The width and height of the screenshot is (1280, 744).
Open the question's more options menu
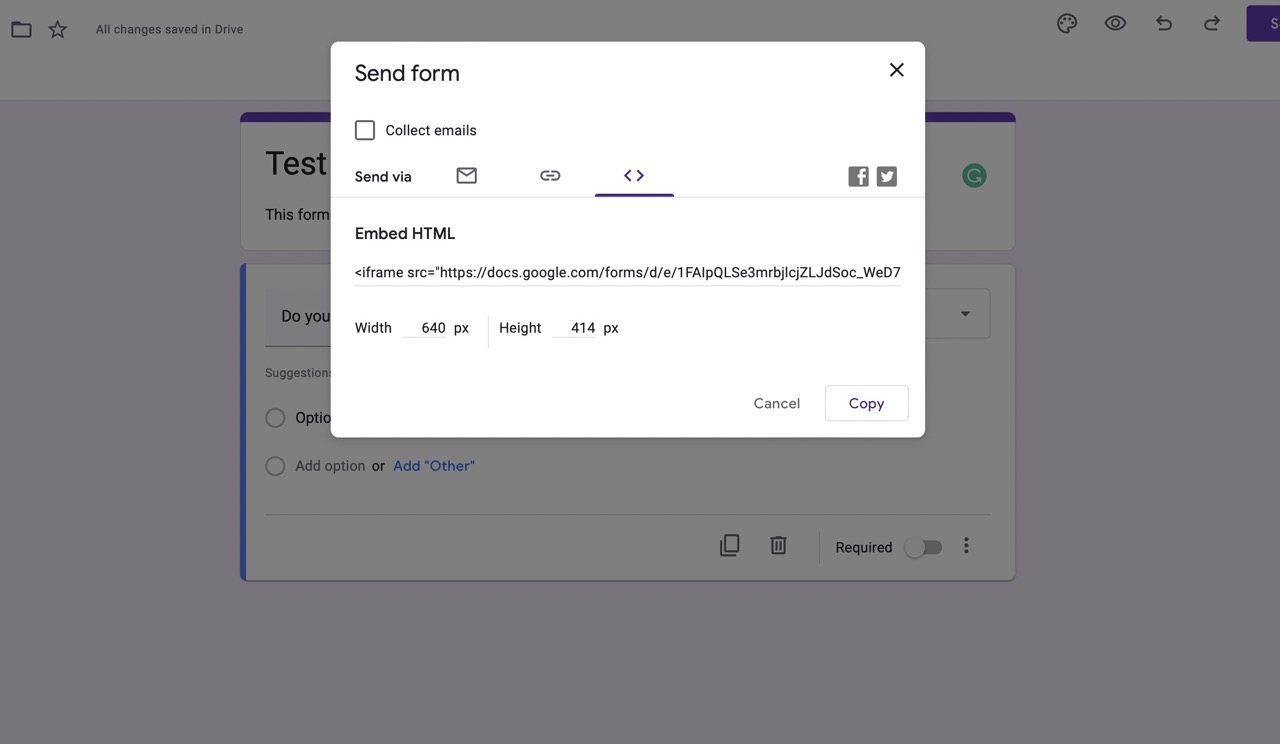click(966, 545)
